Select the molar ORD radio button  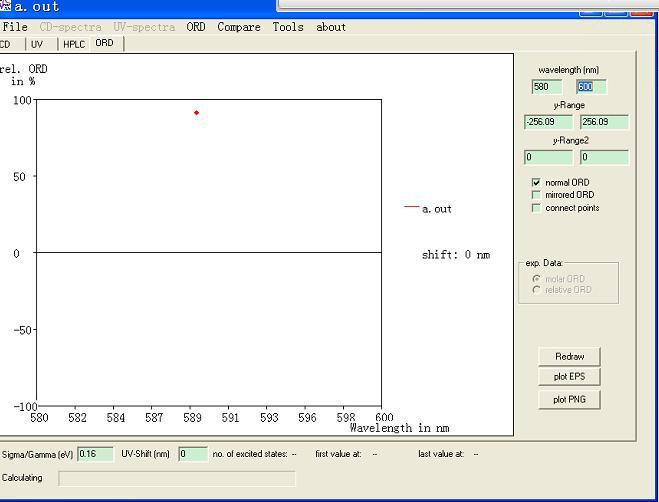pyautogui.click(x=536, y=279)
